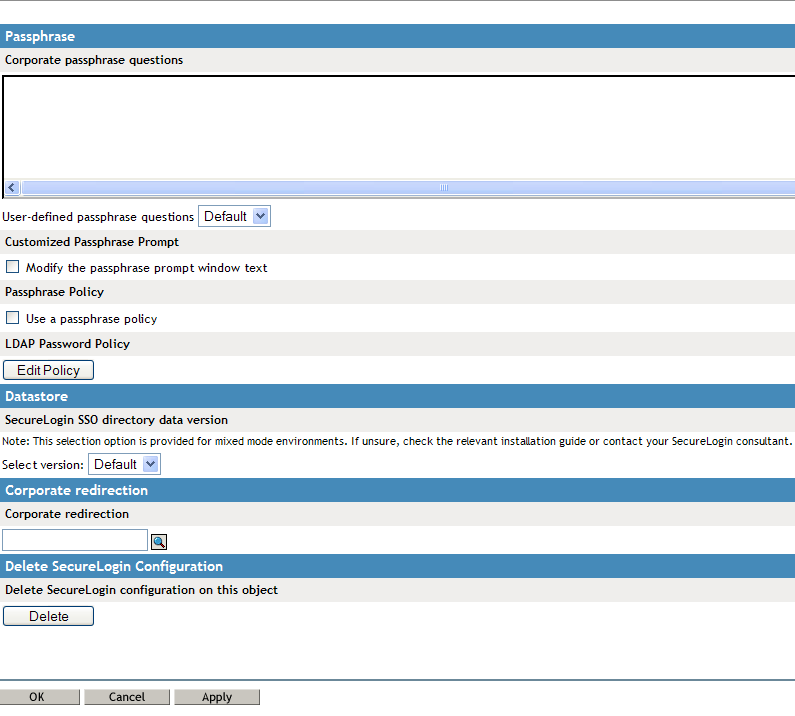Viewport: 795px width, 716px height.
Task: Focus the Corporate redirection input field
Action: click(x=75, y=540)
